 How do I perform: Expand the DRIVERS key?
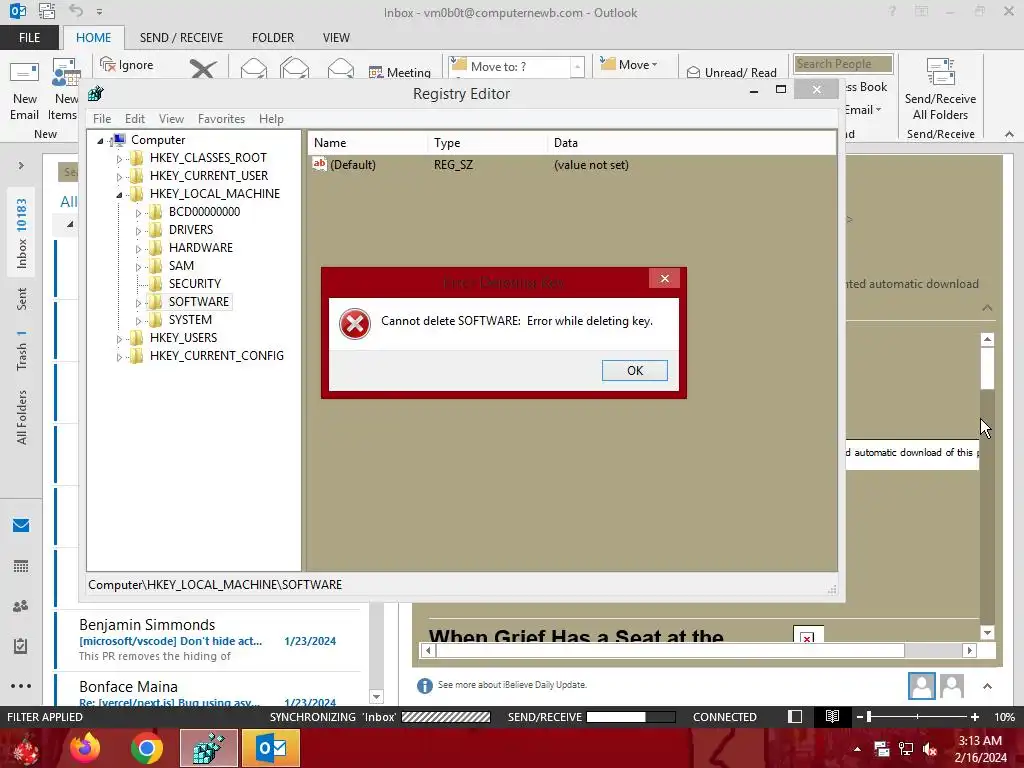(x=138, y=231)
